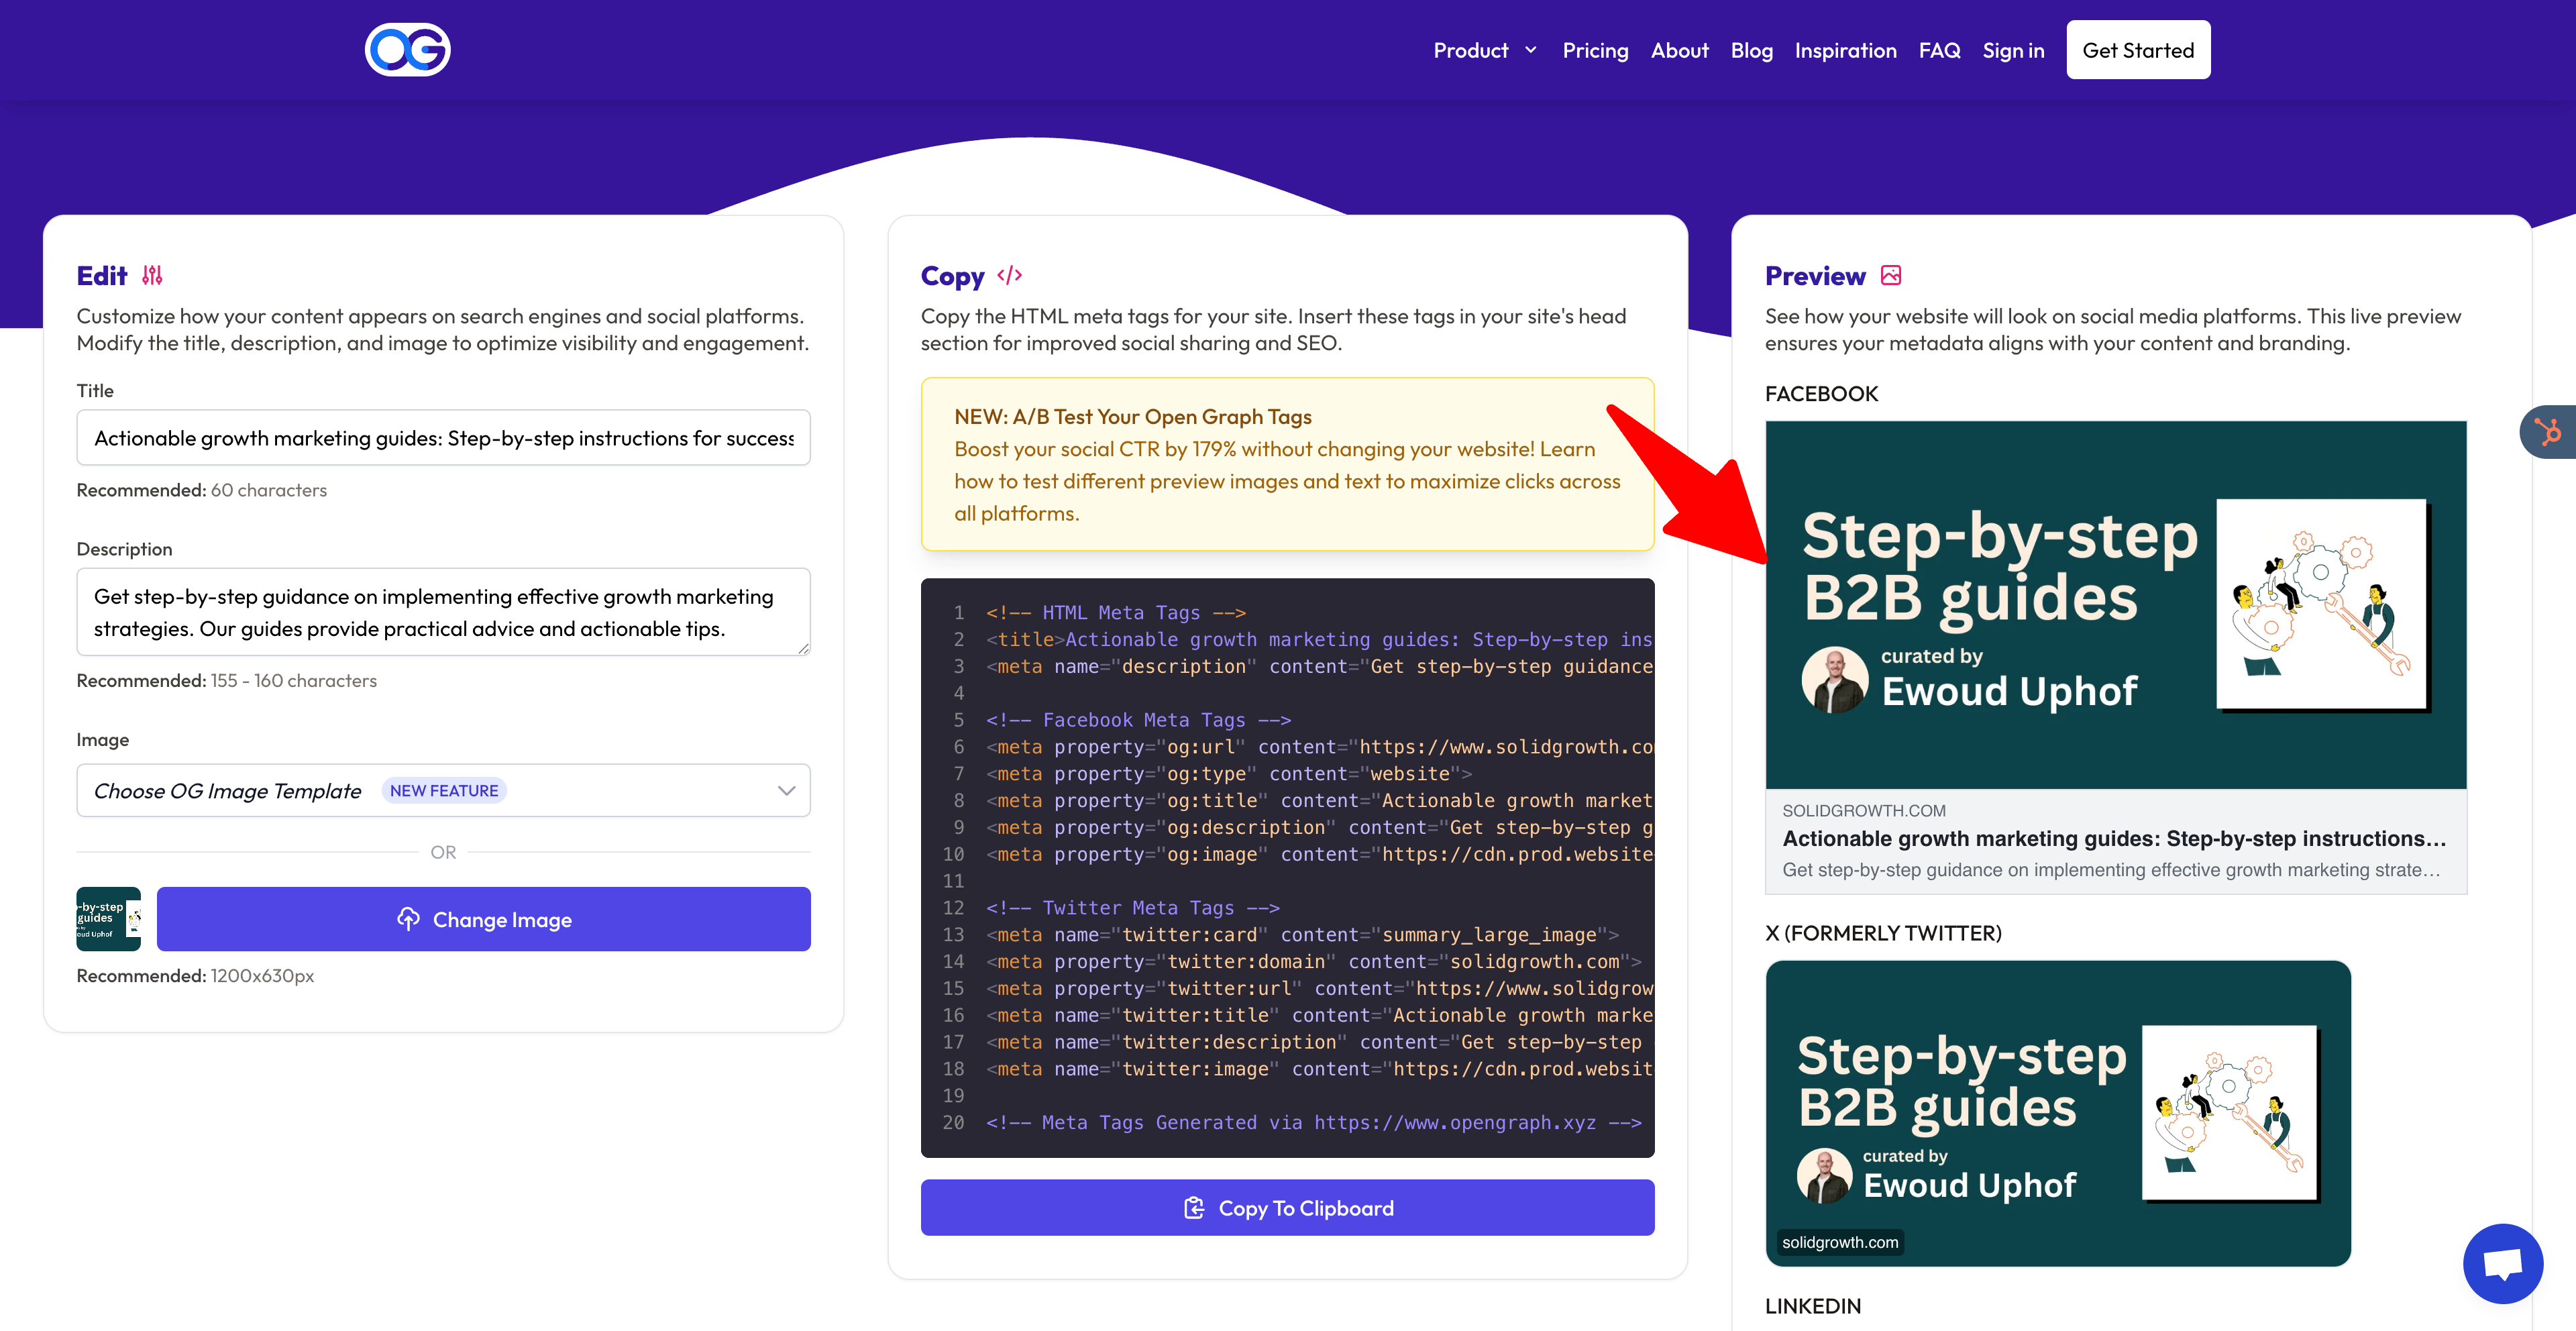Click the NEW FEATURE badge
2576x1331 pixels.
click(444, 791)
